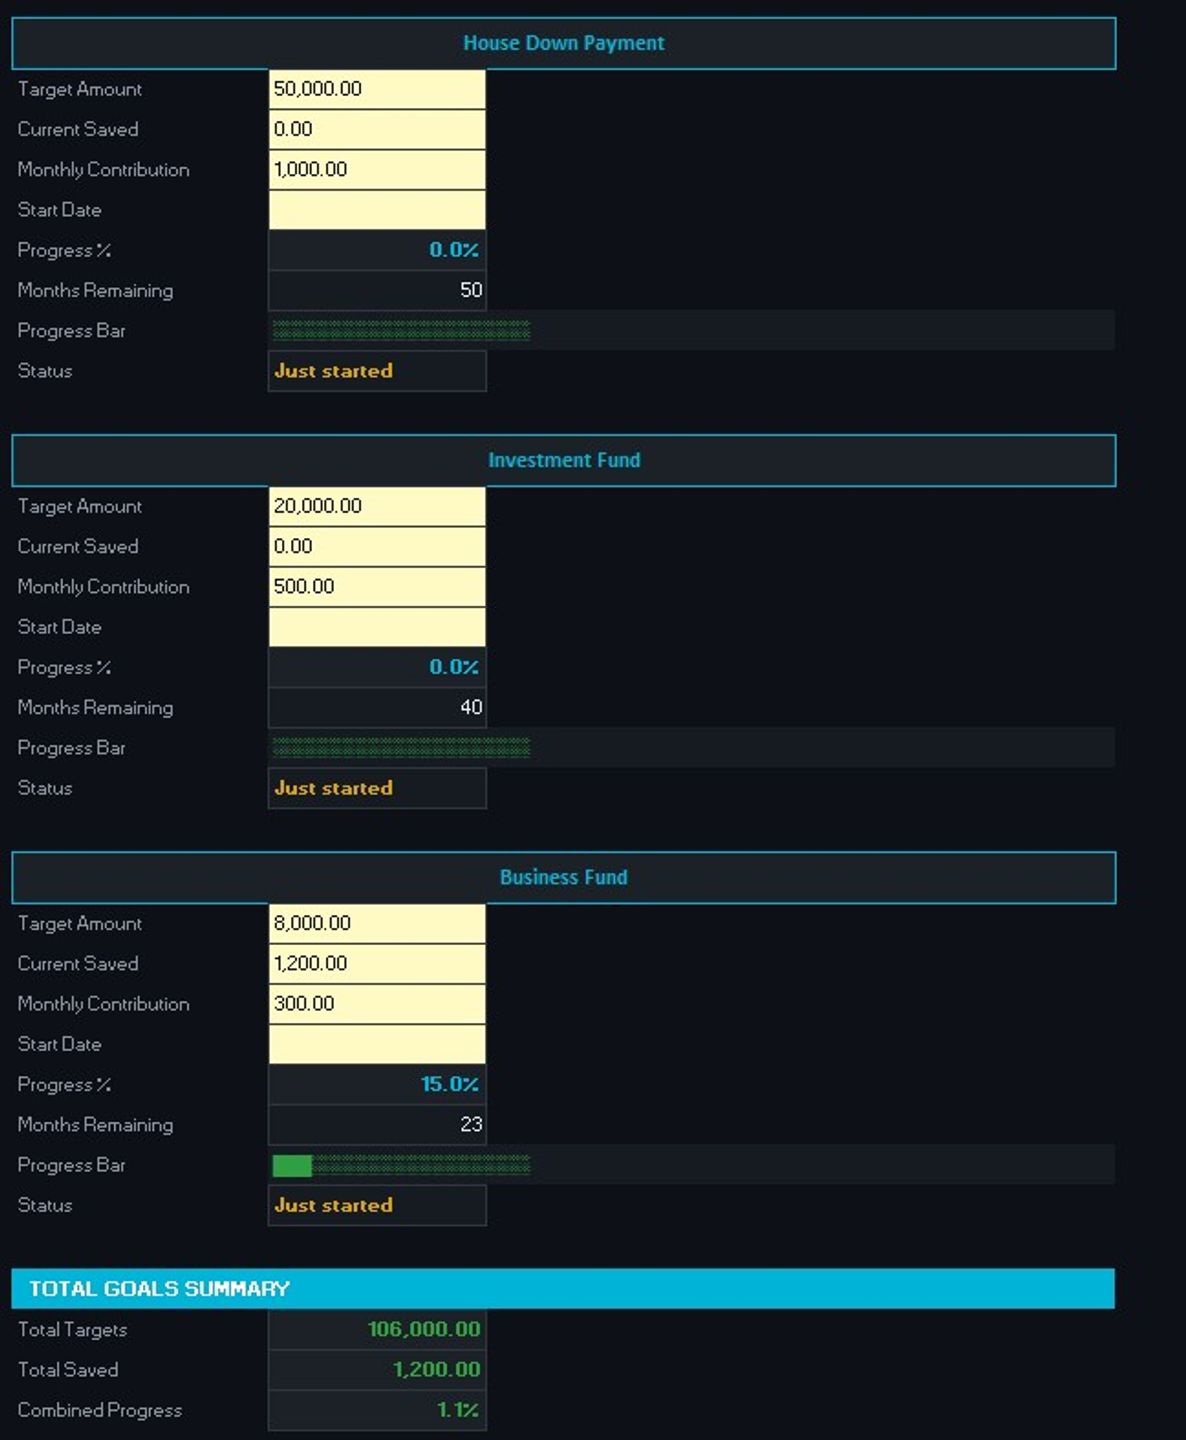
Task: Select House Down Payment Progress % value
Action: (377, 250)
